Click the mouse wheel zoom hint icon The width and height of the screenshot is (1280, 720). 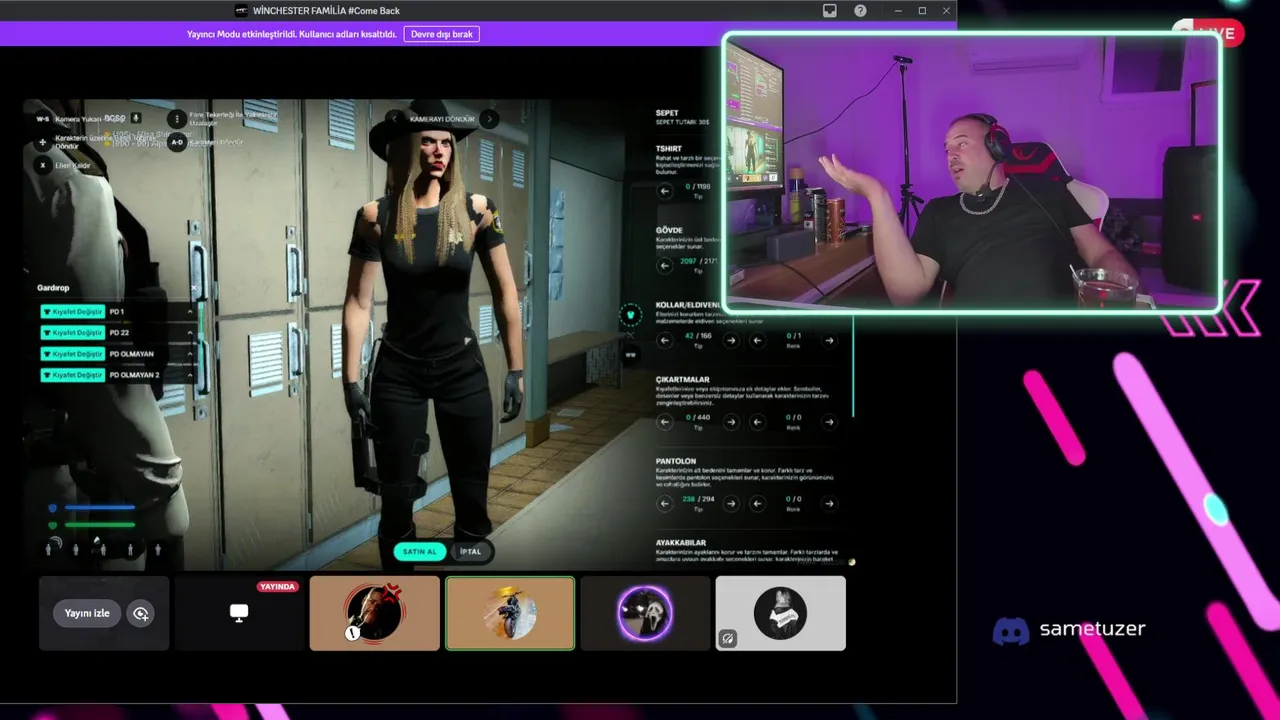(x=177, y=118)
